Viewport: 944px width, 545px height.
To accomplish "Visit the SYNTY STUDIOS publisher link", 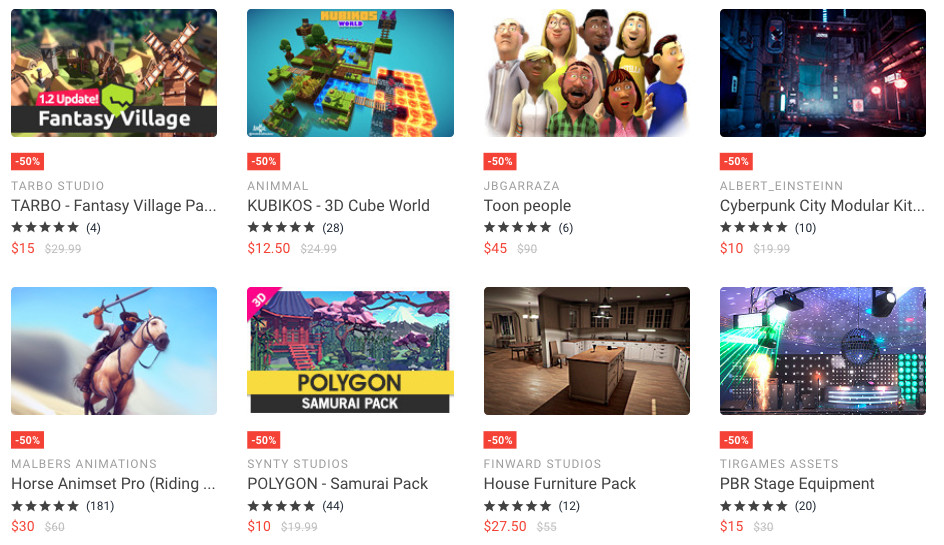I will [x=297, y=464].
